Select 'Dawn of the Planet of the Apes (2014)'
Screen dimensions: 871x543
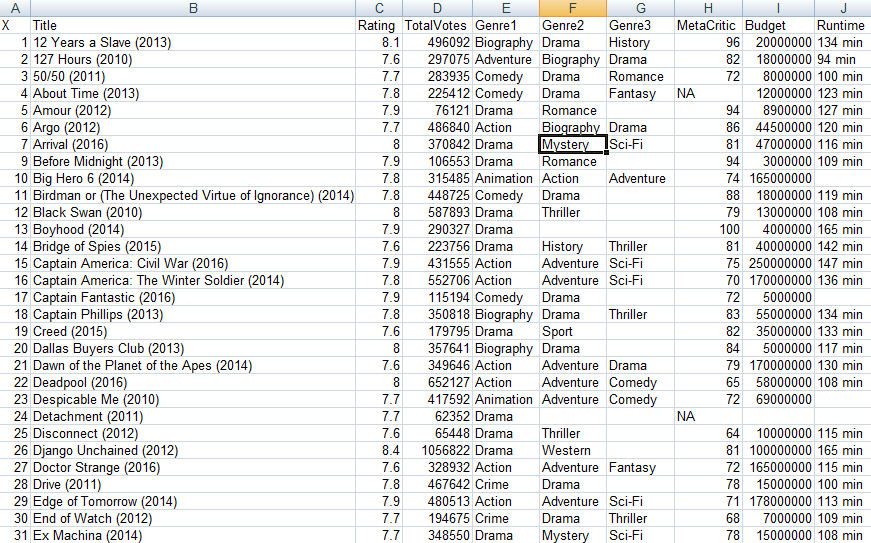pyautogui.click(x=193, y=365)
